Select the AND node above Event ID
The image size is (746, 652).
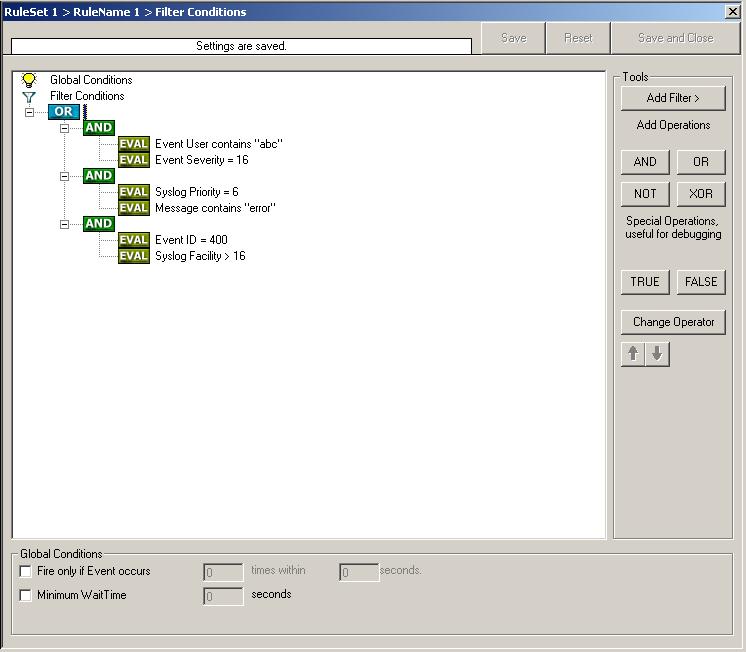[98, 224]
